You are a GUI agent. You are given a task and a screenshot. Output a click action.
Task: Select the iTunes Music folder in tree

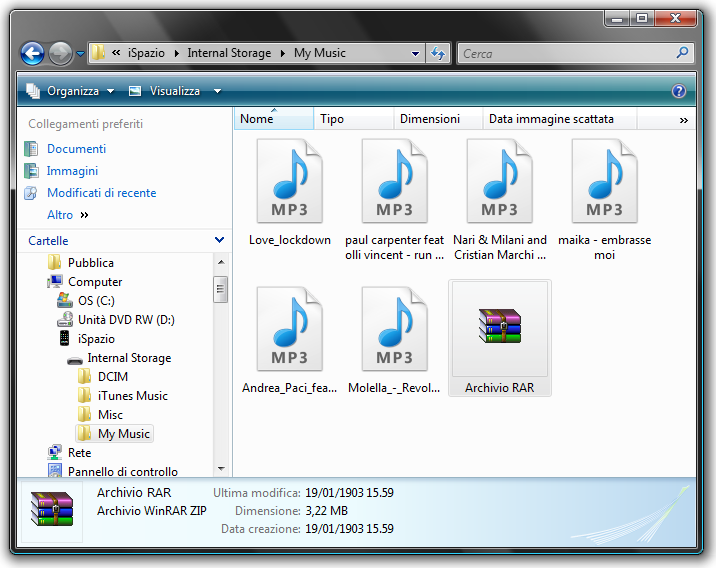point(132,396)
